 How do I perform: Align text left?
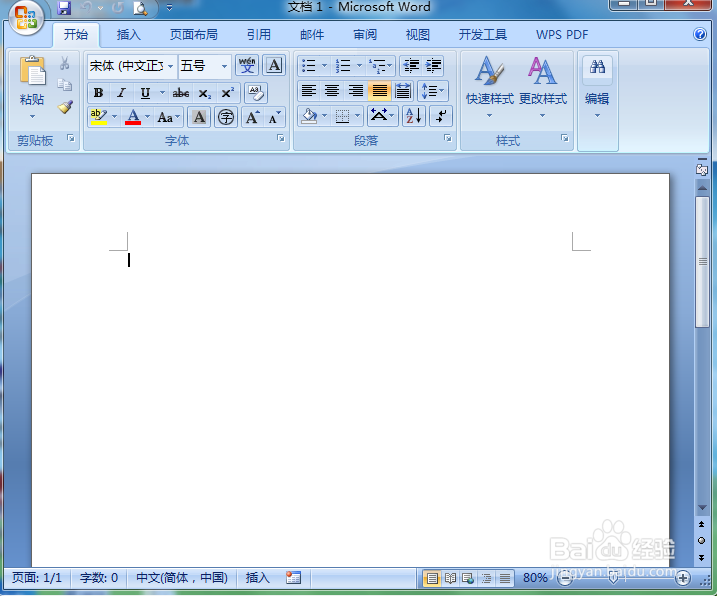click(x=309, y=91)
